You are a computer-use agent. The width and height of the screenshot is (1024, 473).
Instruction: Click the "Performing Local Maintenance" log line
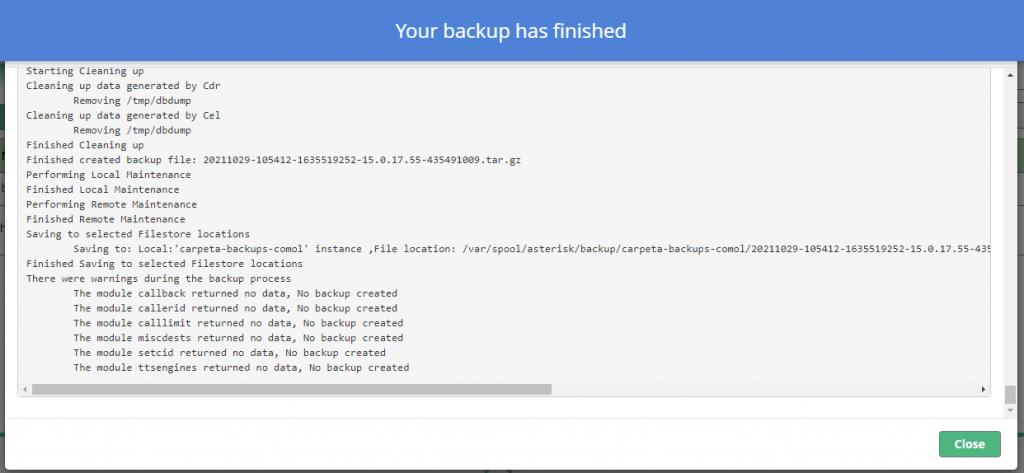[108, 174]
